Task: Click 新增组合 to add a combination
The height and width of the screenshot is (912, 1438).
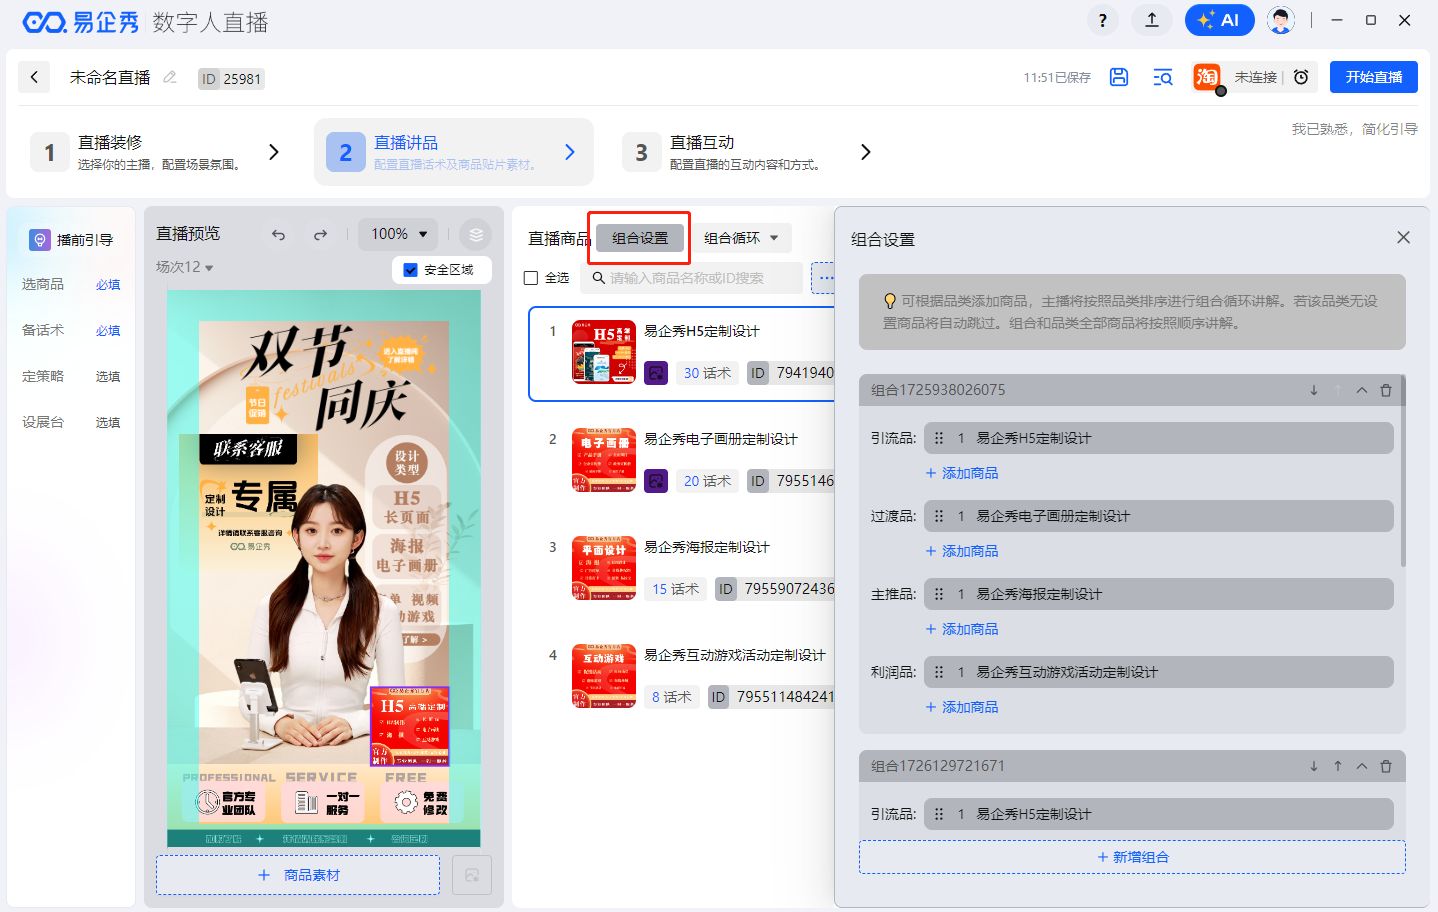Action: (x=1132, y=857)
